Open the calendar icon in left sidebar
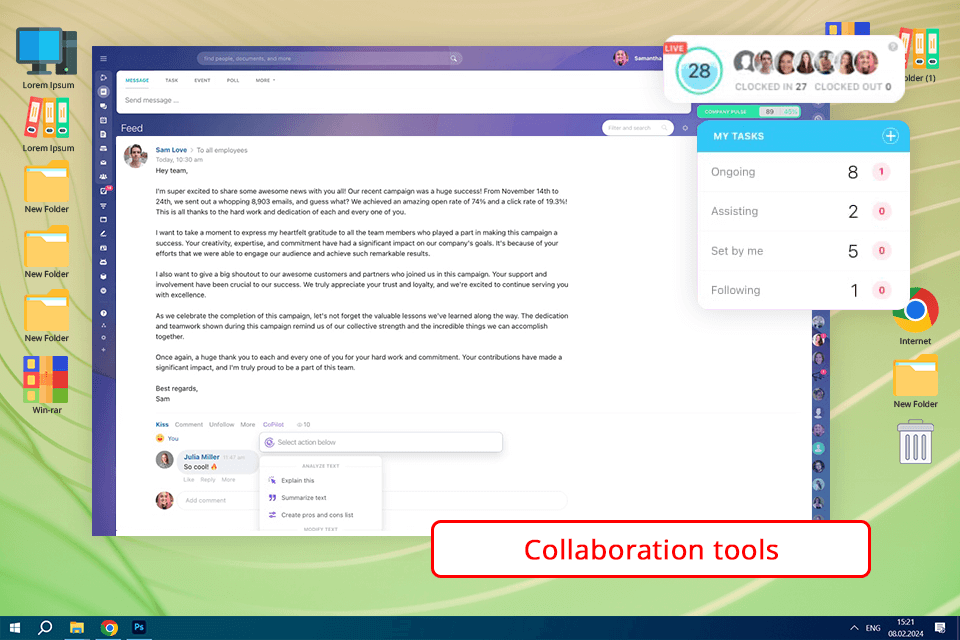960x640 pixels. [x=103, y=120]
